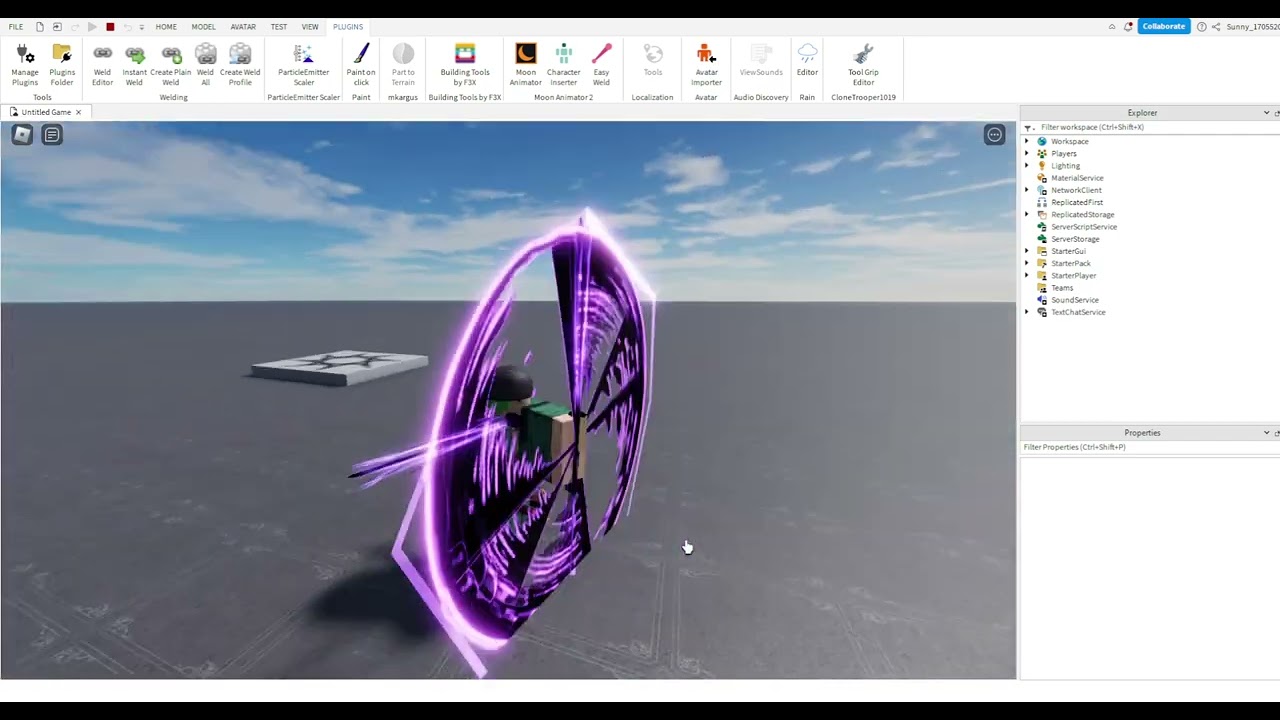Click the Part to Terrain plugin
1280x720 pixels.
click(x=403, y=65)
